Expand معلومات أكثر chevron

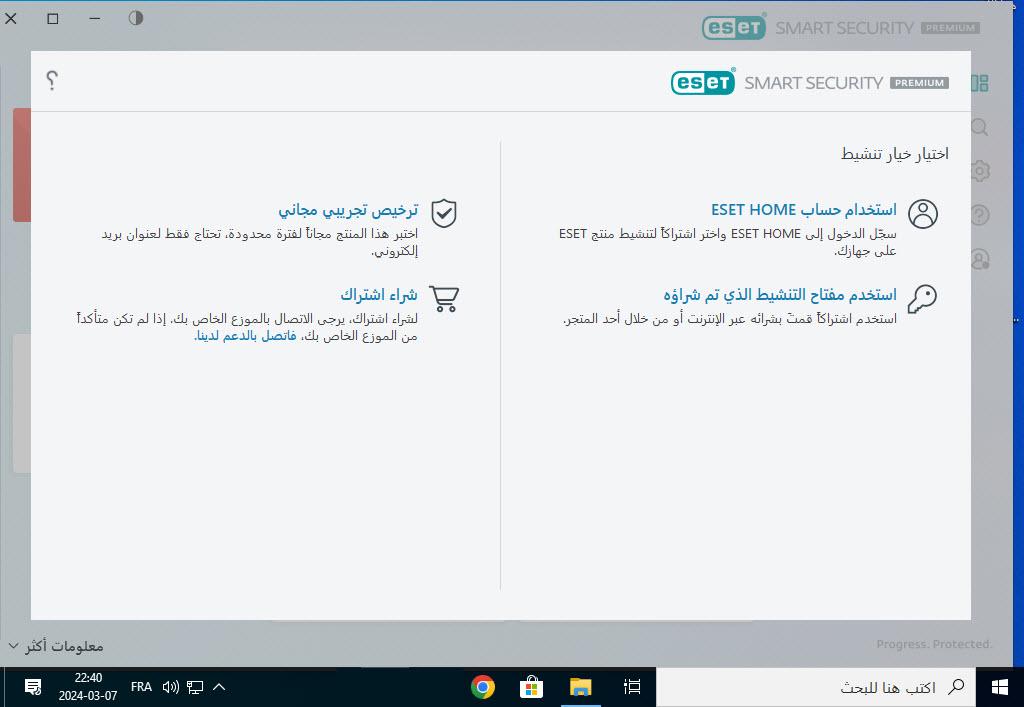tap(13, 646)
